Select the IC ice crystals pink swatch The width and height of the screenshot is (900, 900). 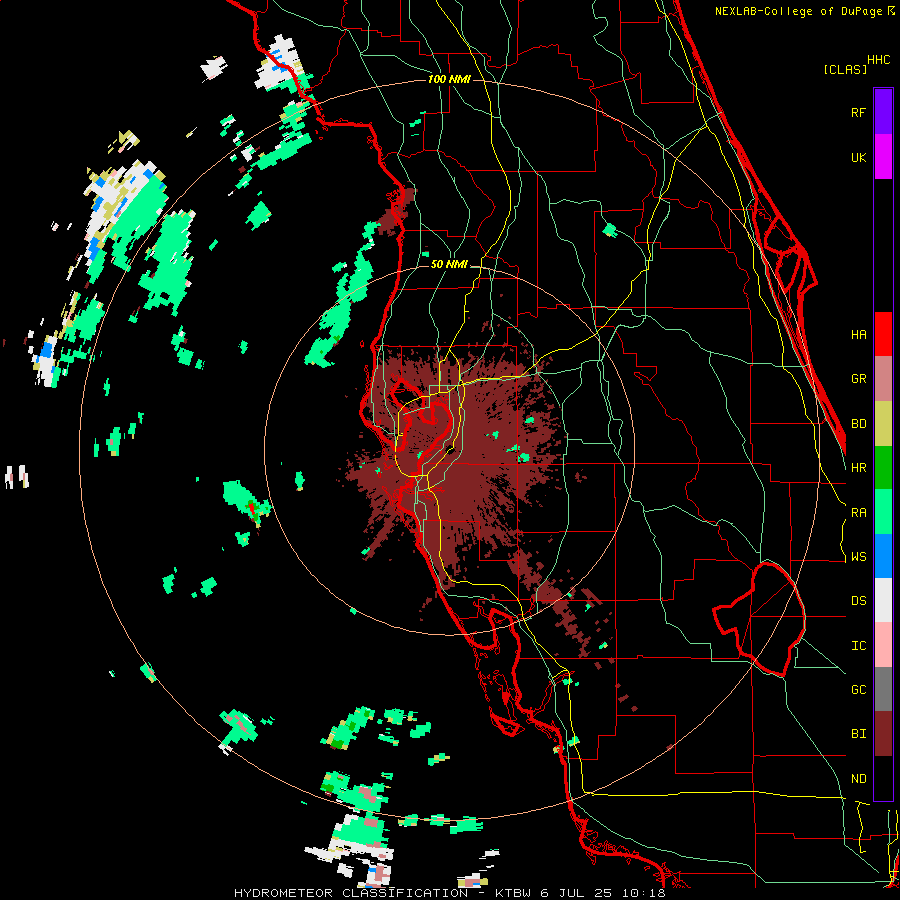click(883, 645)
